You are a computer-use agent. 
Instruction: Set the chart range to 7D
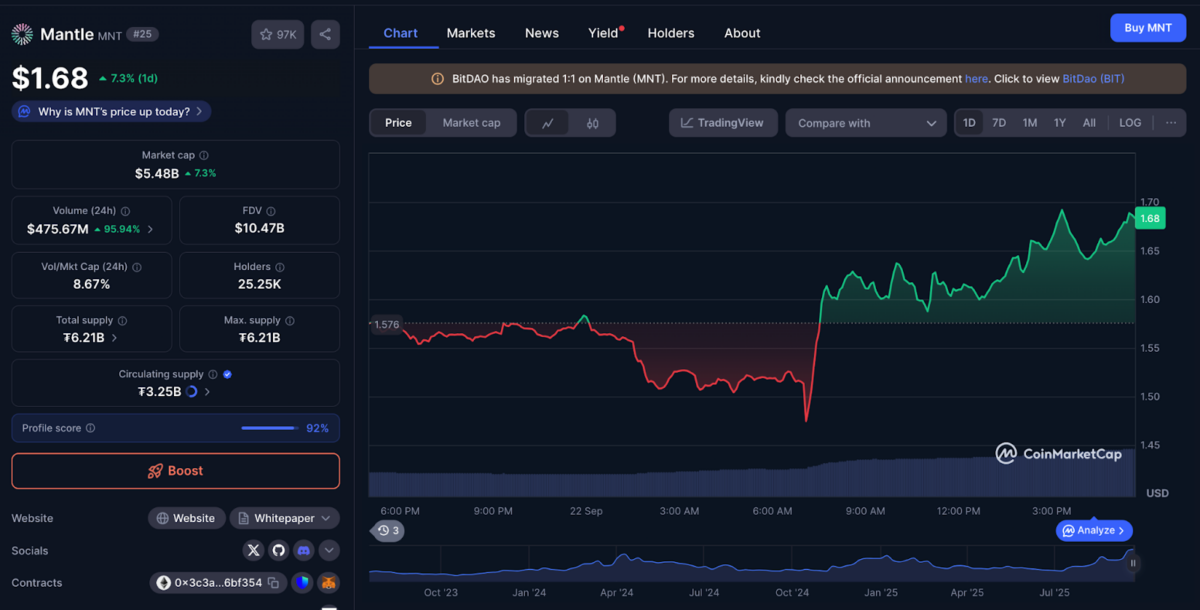(999, 123)
